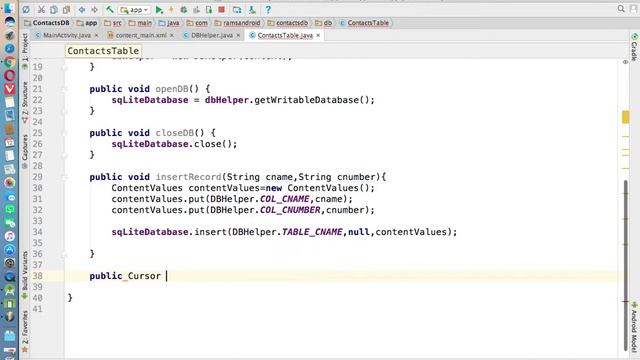This screenshot has width=640, height=360.
Task: Open the Favorites tool window tab
Action: 25,331
